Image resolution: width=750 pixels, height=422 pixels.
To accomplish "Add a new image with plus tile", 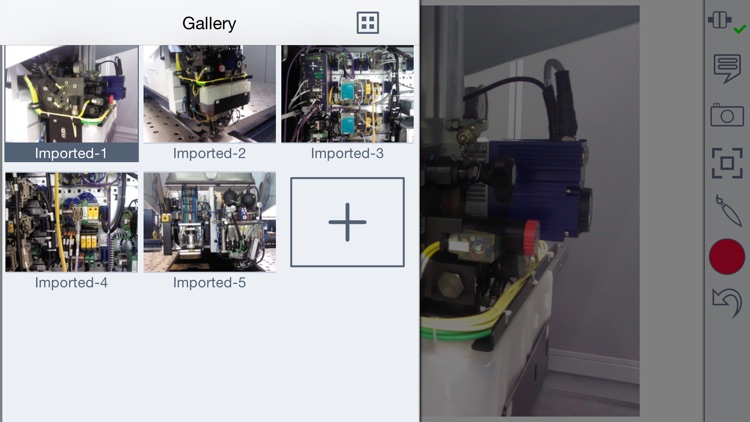I will (x=347, y=222).
